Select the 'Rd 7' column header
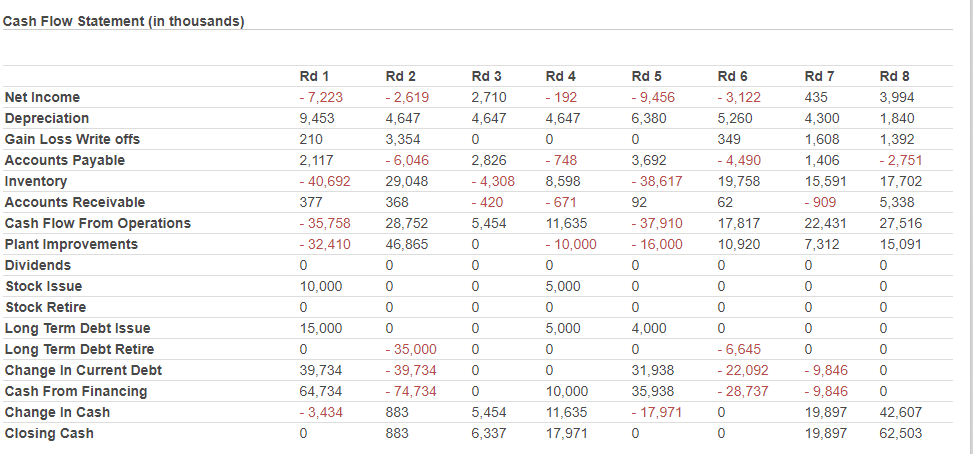The height and width of the screenshot is (454, 973). [820, 76]
